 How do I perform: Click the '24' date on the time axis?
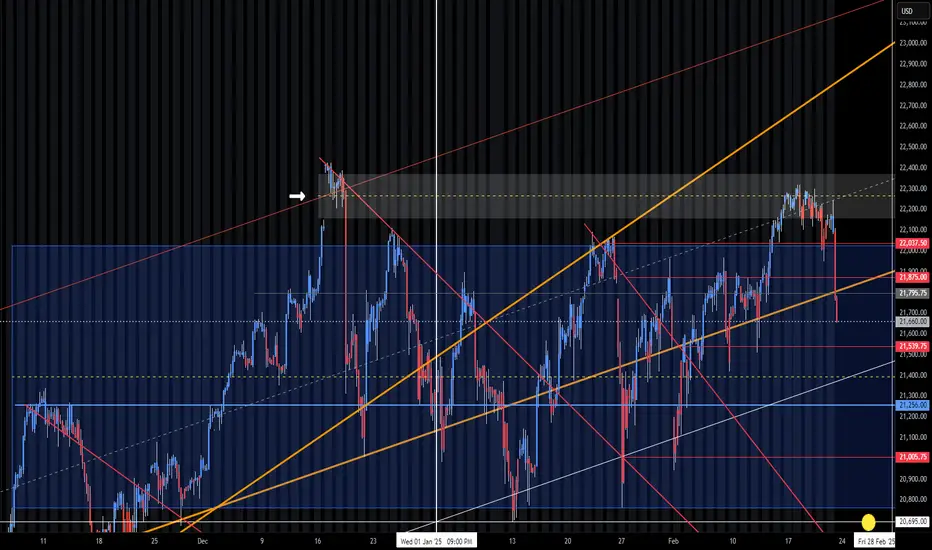click(842, 541)
